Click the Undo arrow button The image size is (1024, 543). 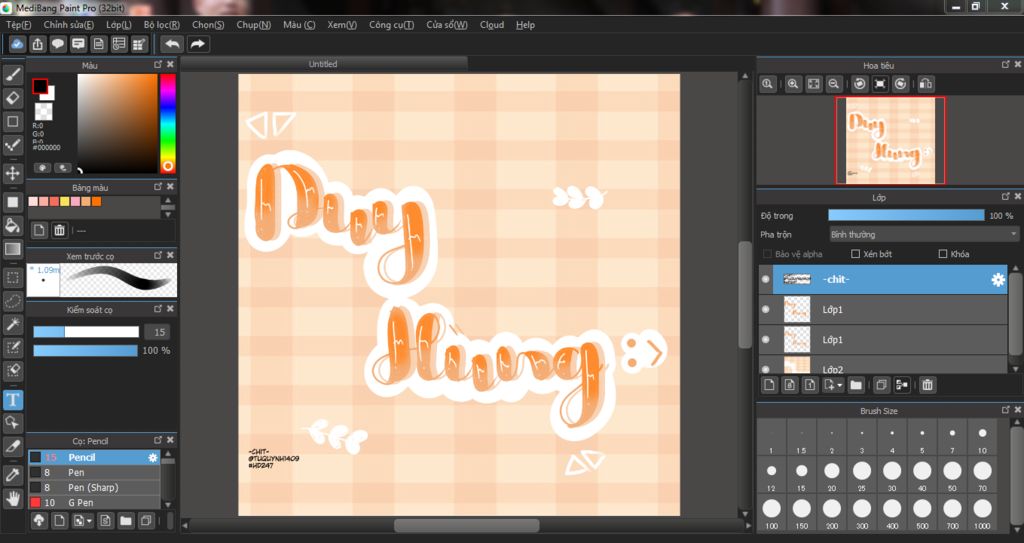click(172, 44)
